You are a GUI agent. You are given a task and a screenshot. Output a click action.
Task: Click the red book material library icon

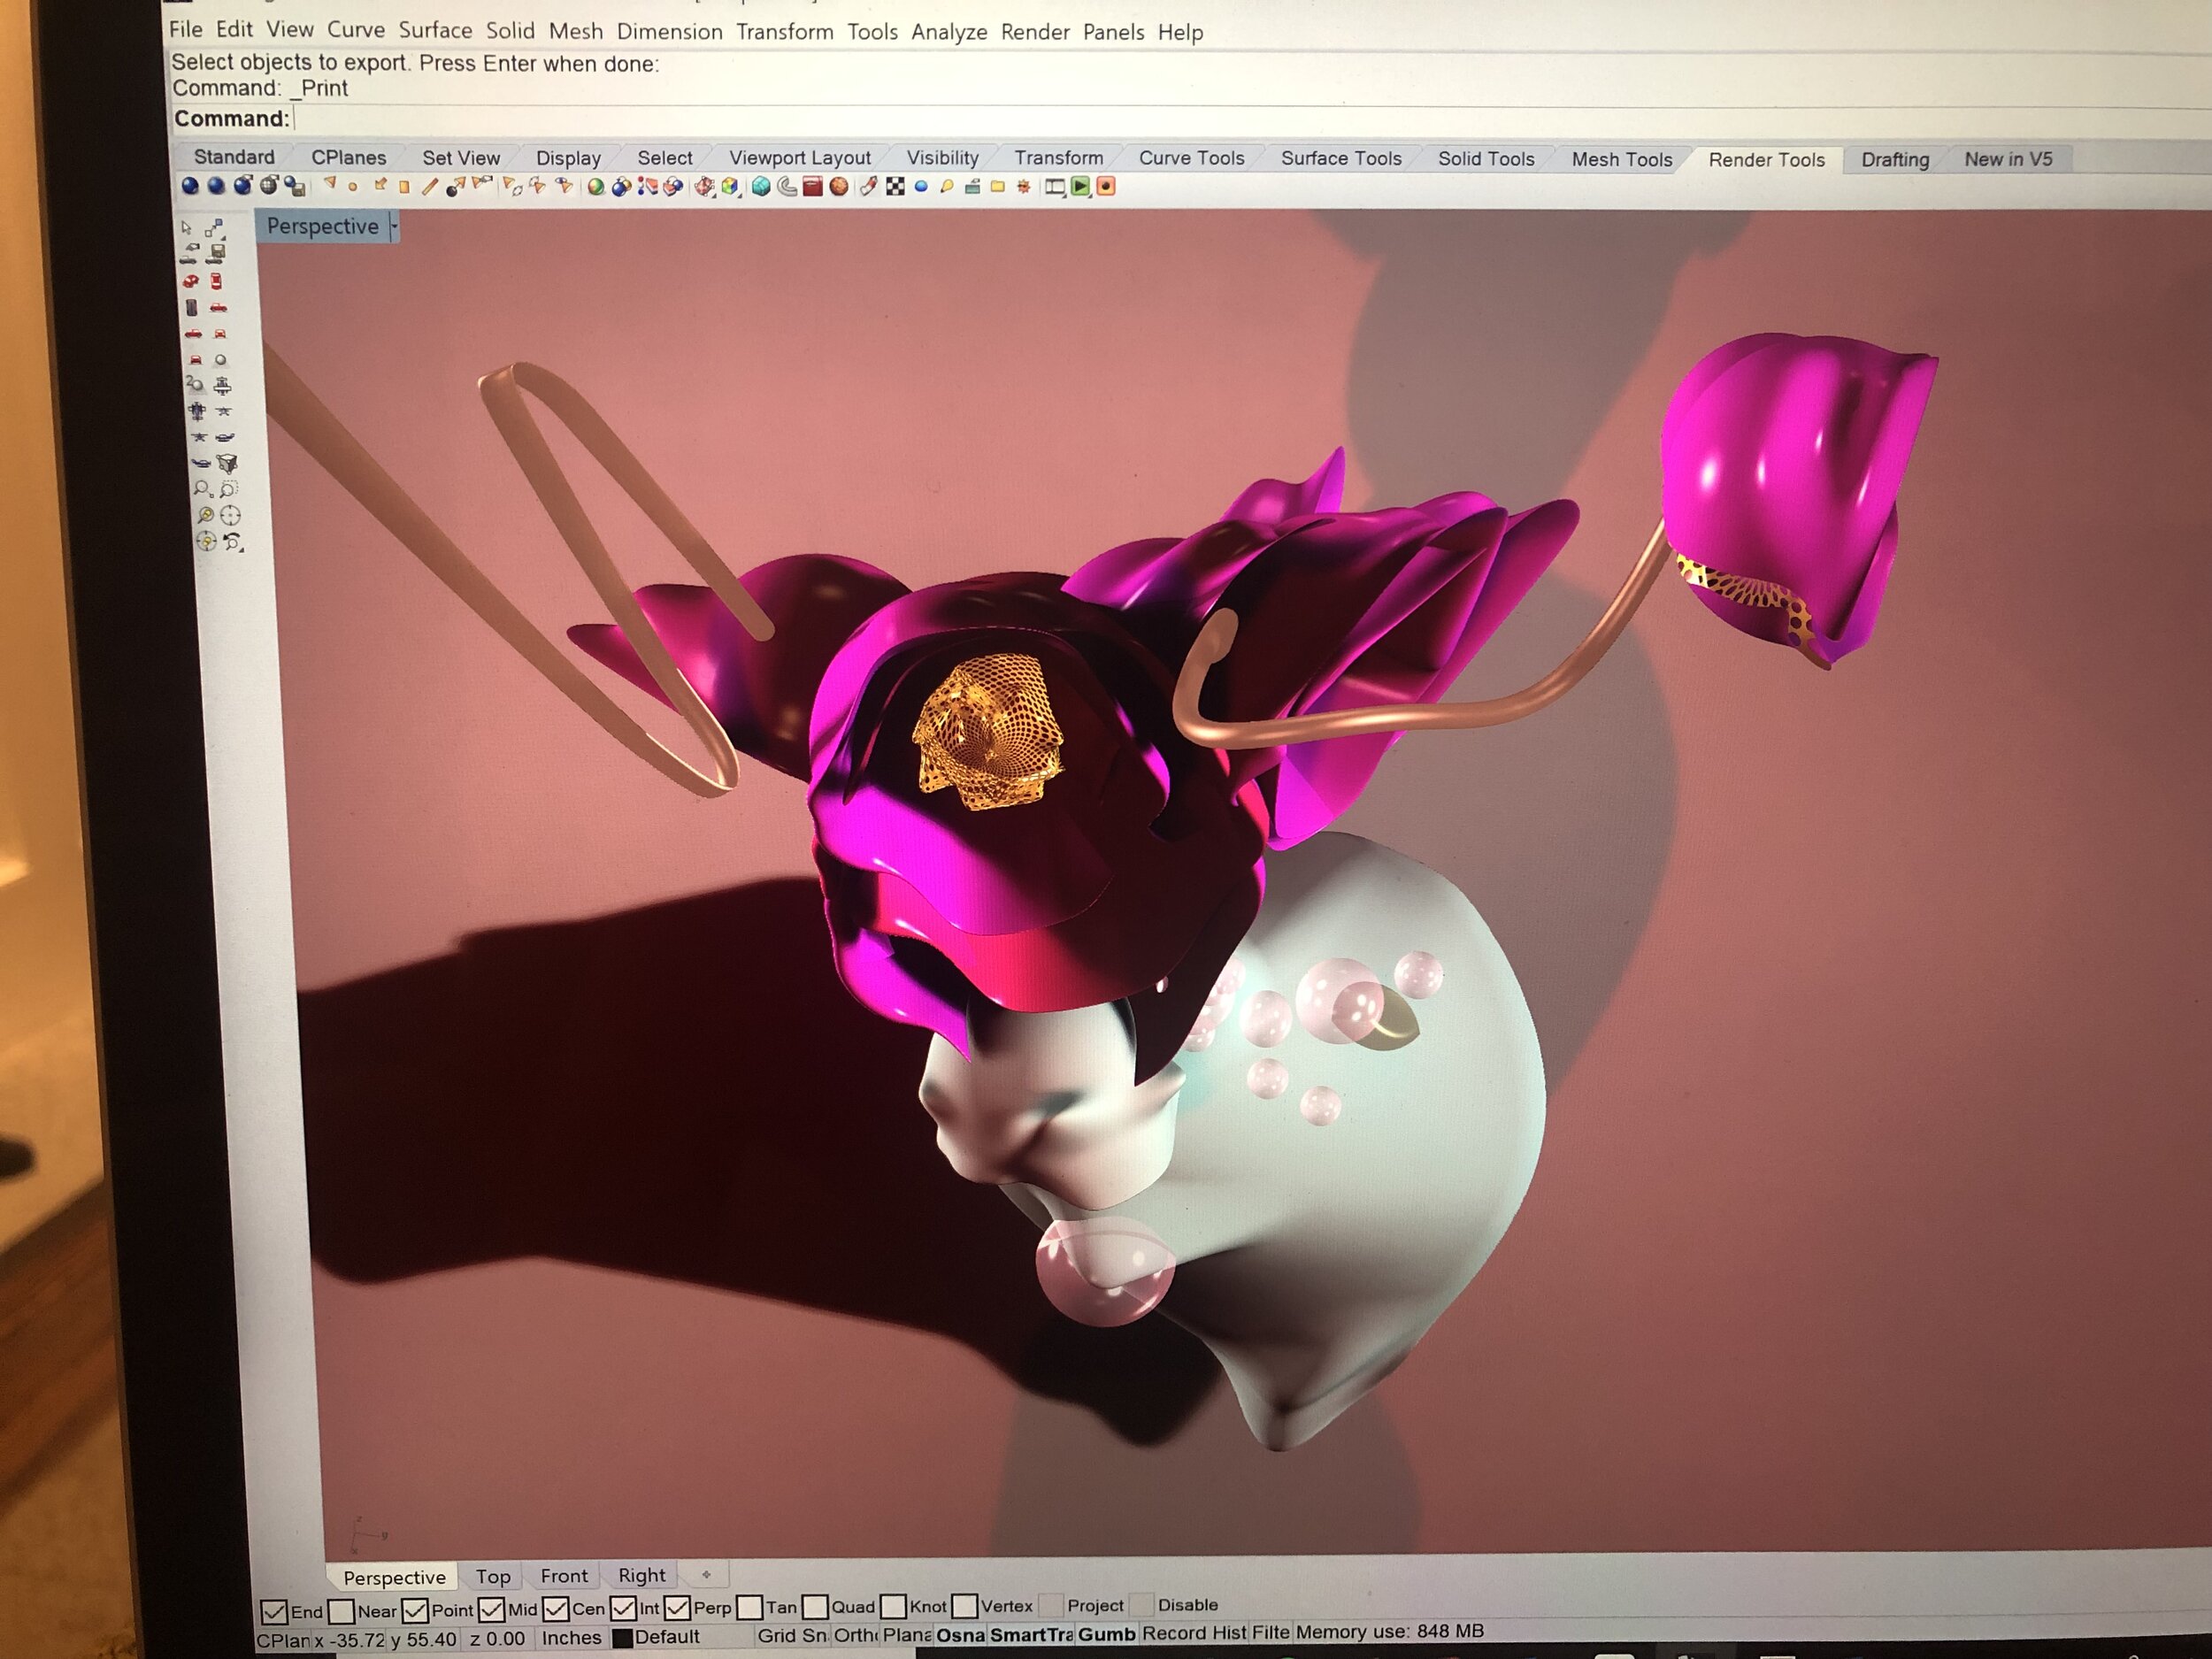[812, 187]
